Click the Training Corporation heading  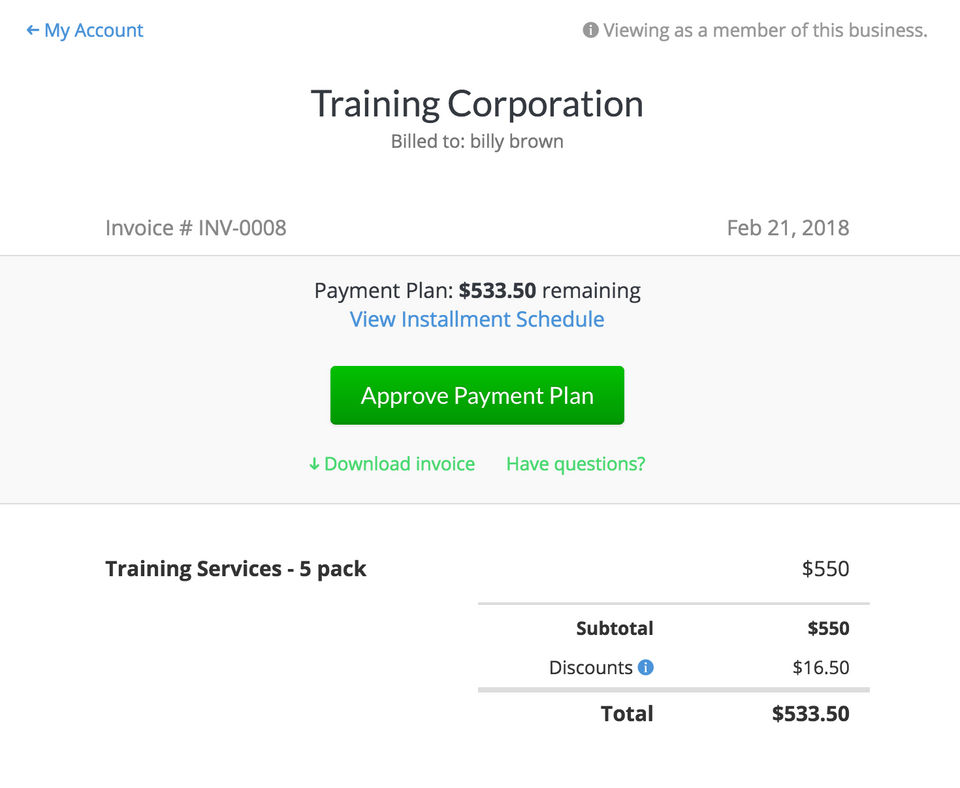point(477,104)
